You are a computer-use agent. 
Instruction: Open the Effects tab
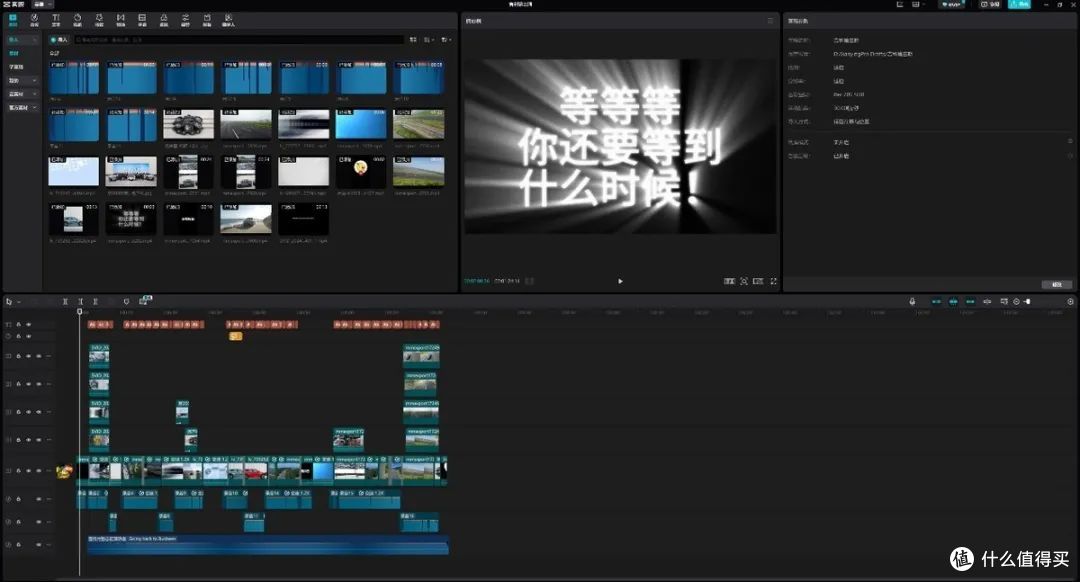click(x=99, y=20)
